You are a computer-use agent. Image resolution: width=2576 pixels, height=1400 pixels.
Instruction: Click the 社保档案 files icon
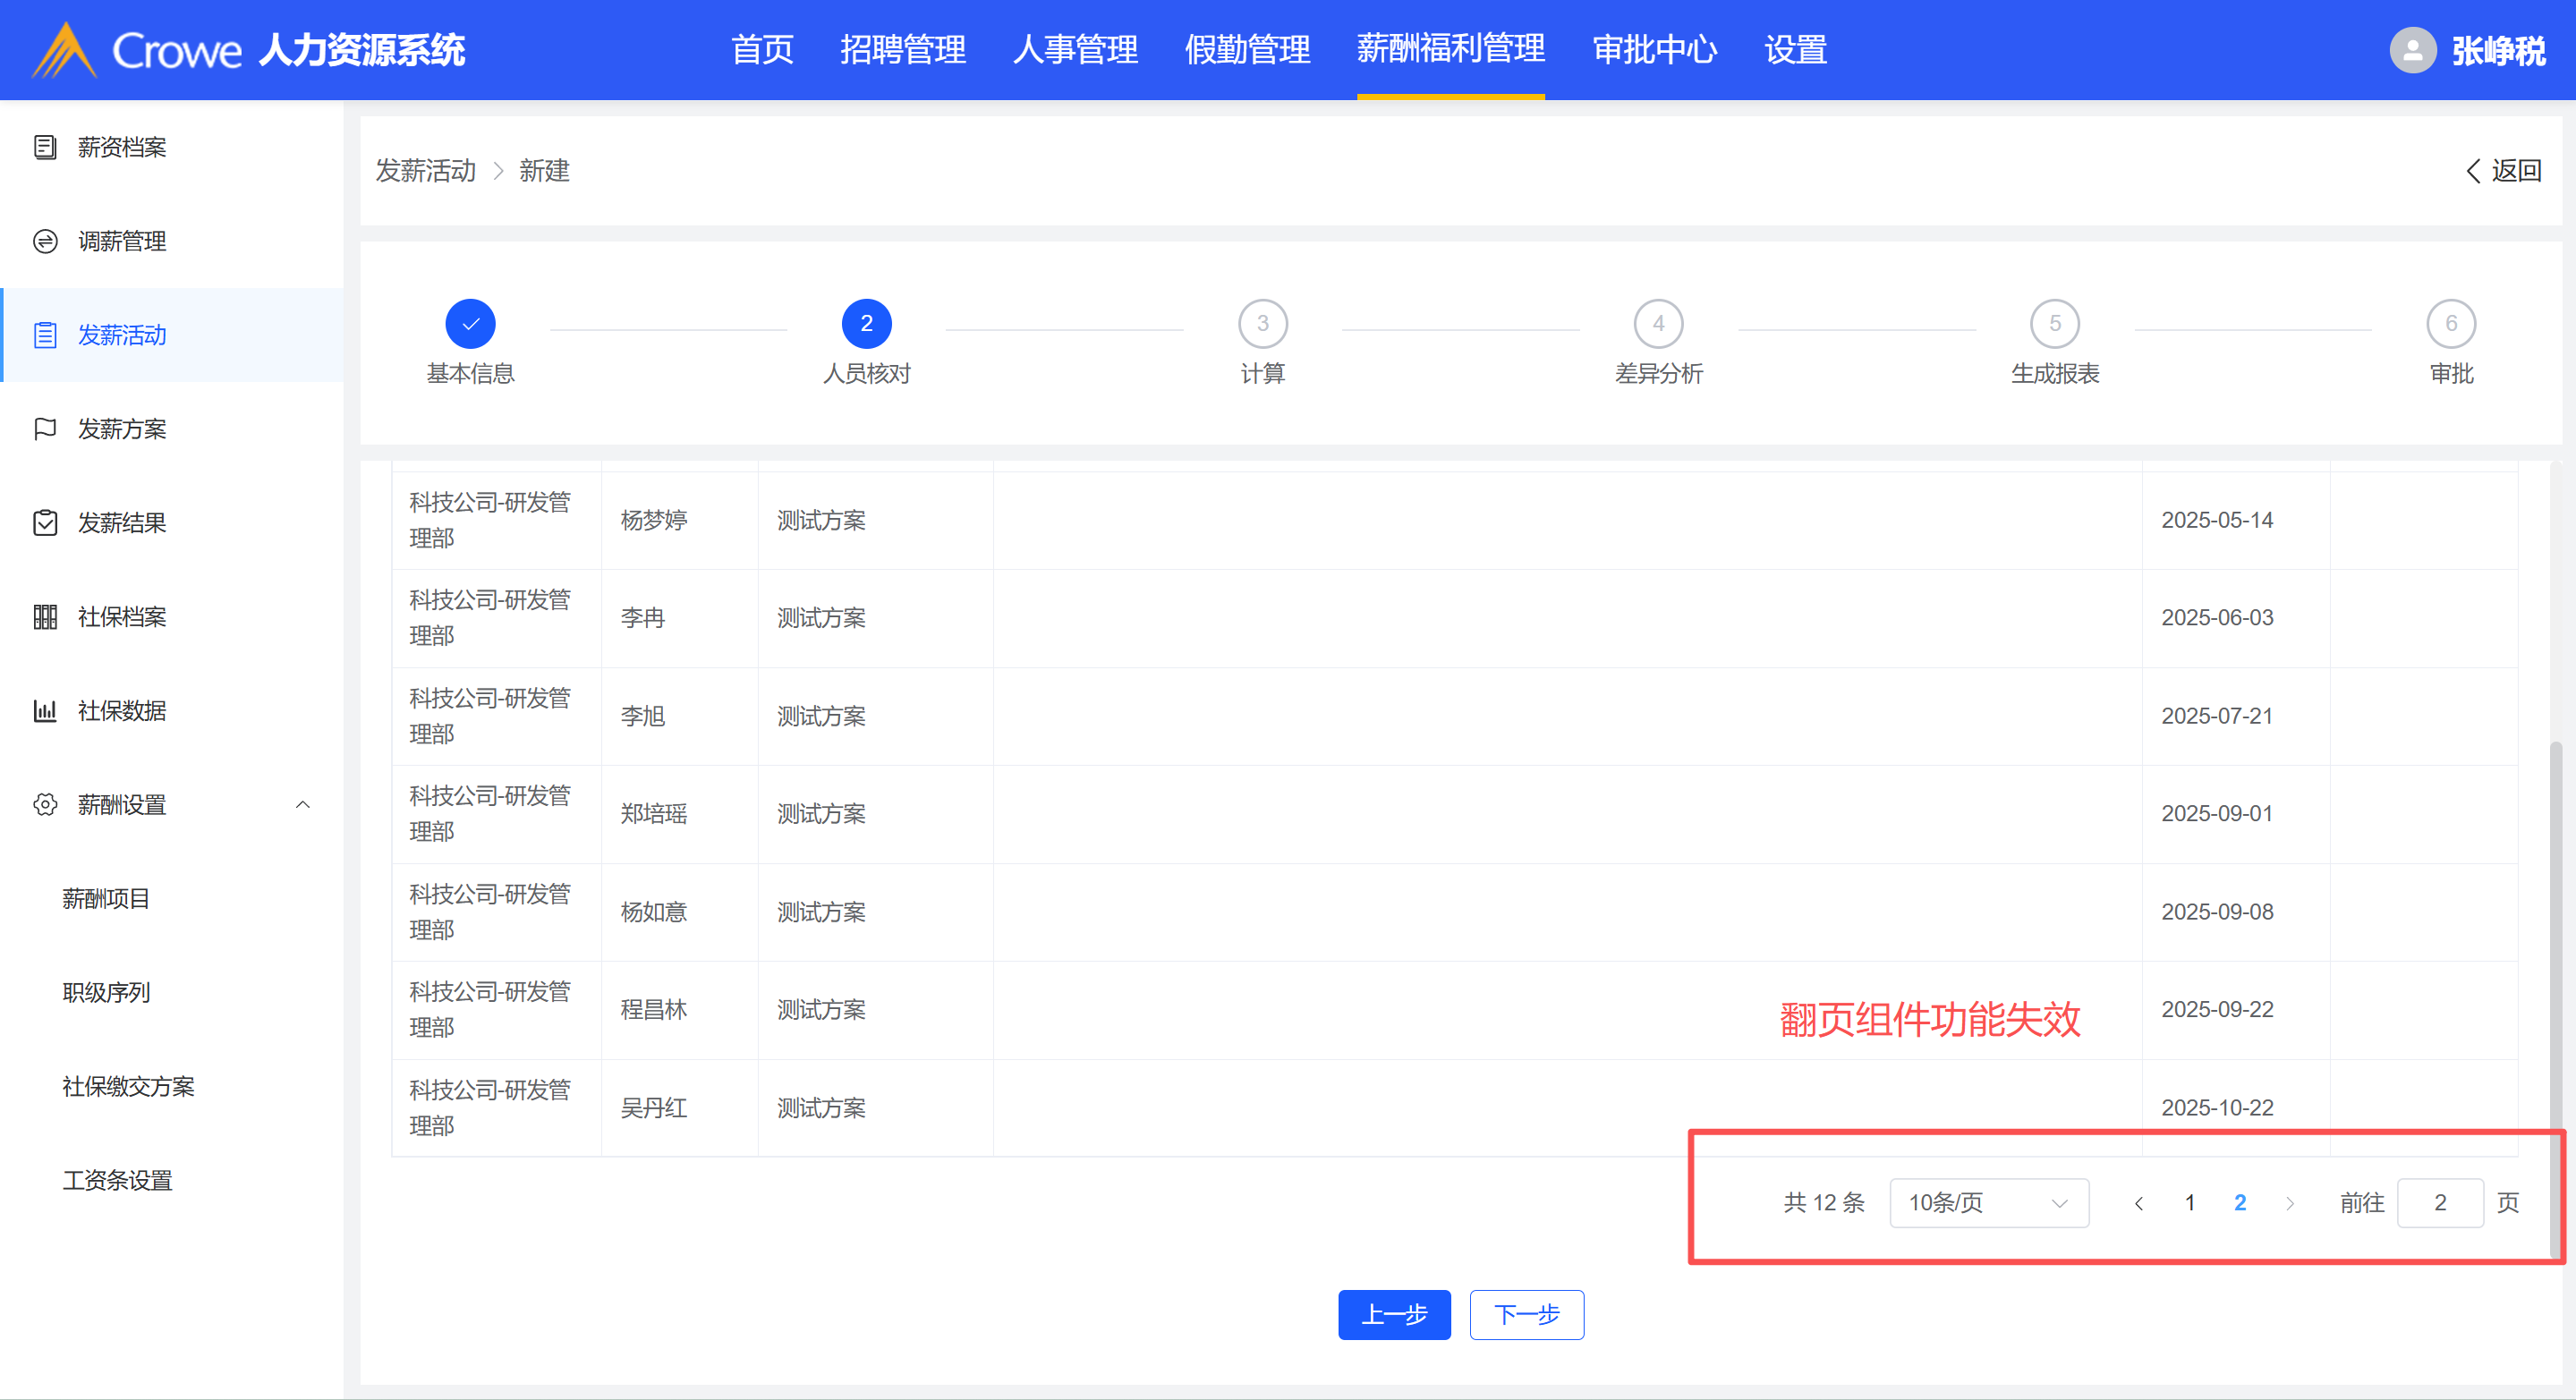click(45, 617)
